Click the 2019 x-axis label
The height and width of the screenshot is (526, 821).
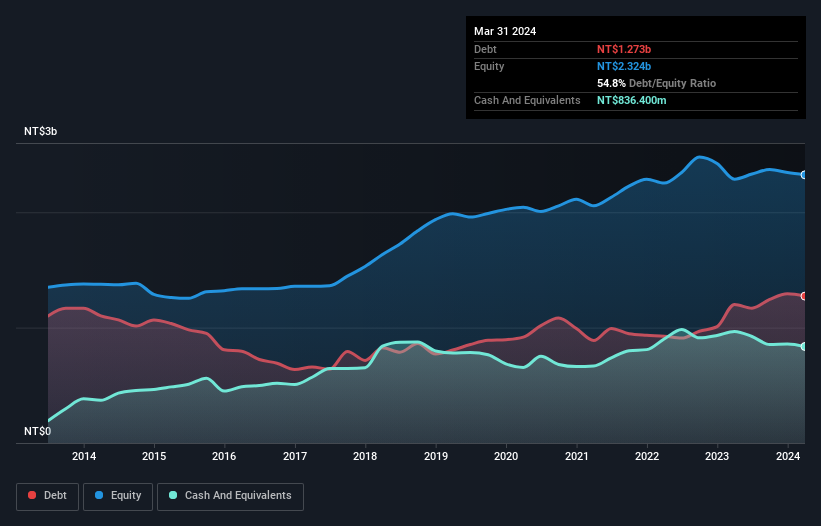[436, 456]
